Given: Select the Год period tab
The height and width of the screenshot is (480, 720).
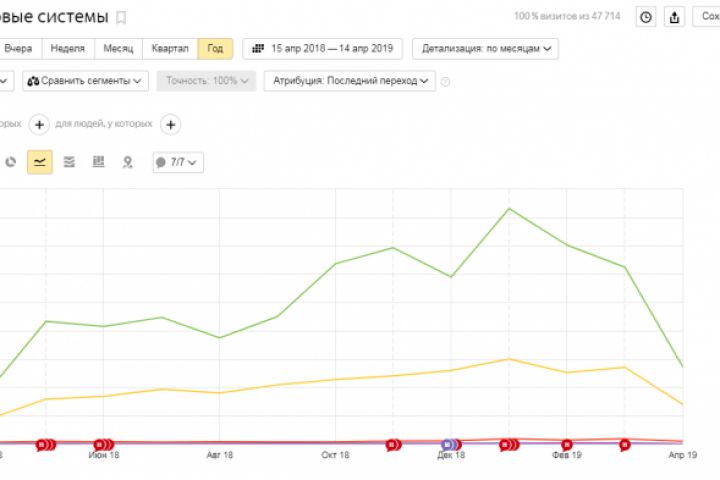Looking at the screenshot, I should (215, 48).
